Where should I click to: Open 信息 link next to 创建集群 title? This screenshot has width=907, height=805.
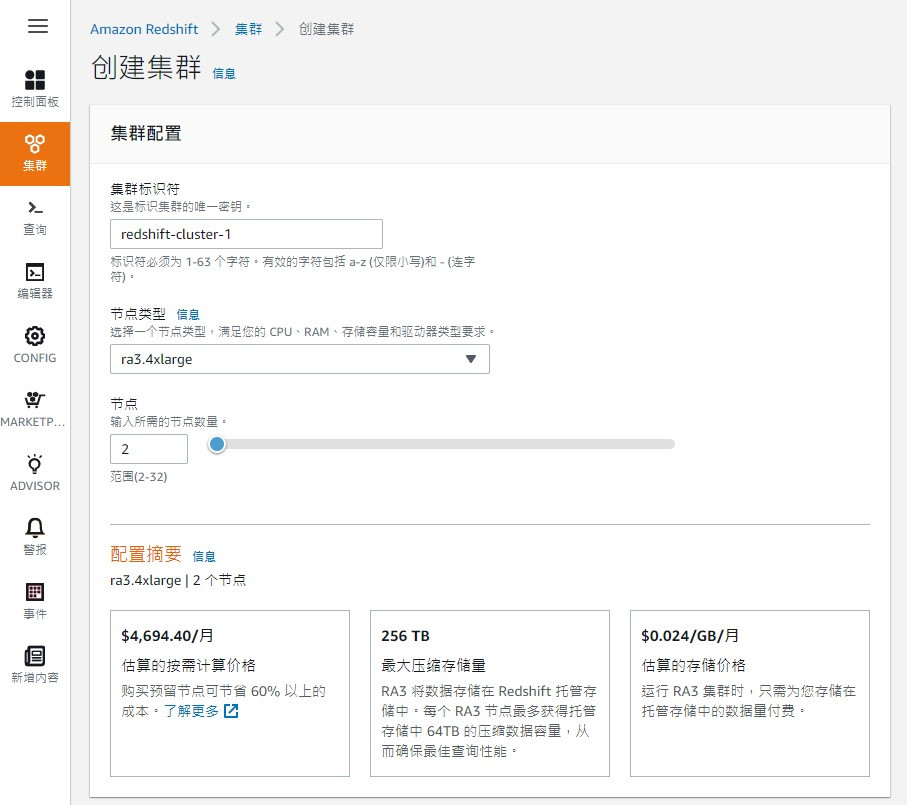click(224, 73)
